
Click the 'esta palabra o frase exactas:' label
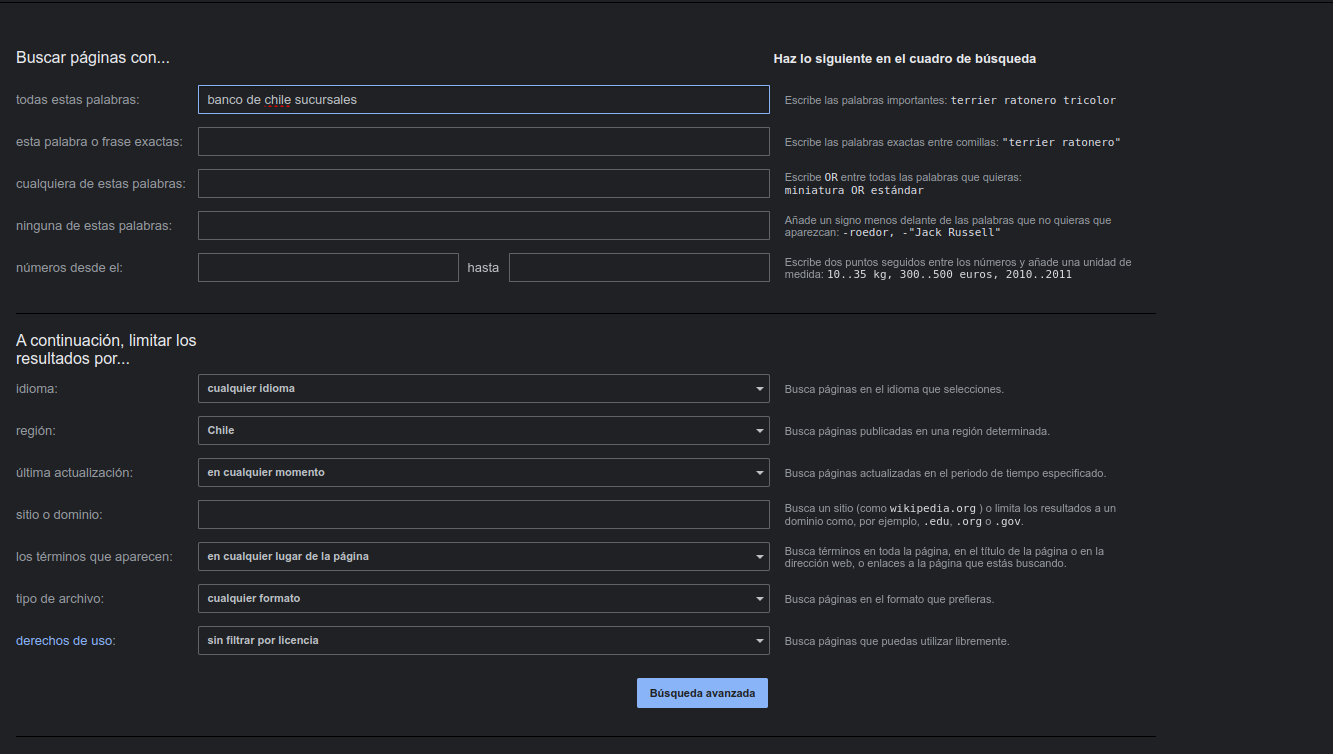click(99, 142)
